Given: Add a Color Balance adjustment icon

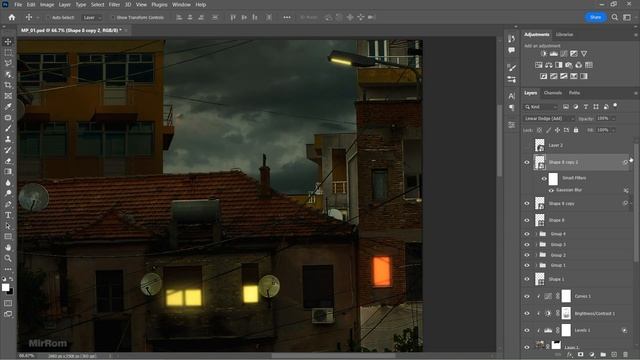Looking at the screenshot, I should click(549, 65).
